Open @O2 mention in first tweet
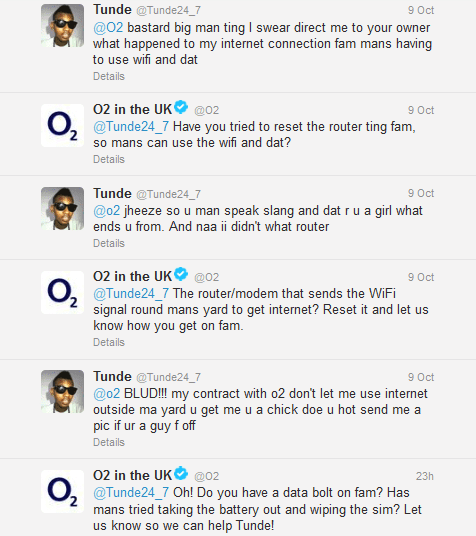 pos(108,28)
